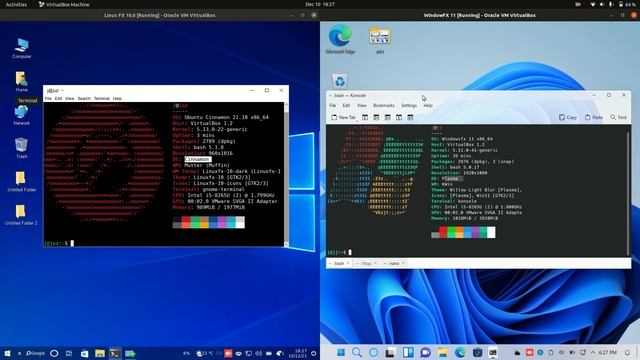The image size is (640, 360).
Task: Open the Terminal menu in gnome-terminal window
Action: click(102, 98)
